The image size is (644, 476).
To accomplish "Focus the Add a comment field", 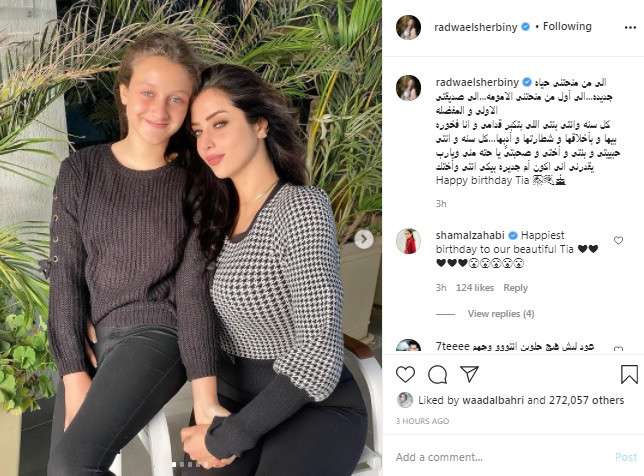I will (501, 457).
